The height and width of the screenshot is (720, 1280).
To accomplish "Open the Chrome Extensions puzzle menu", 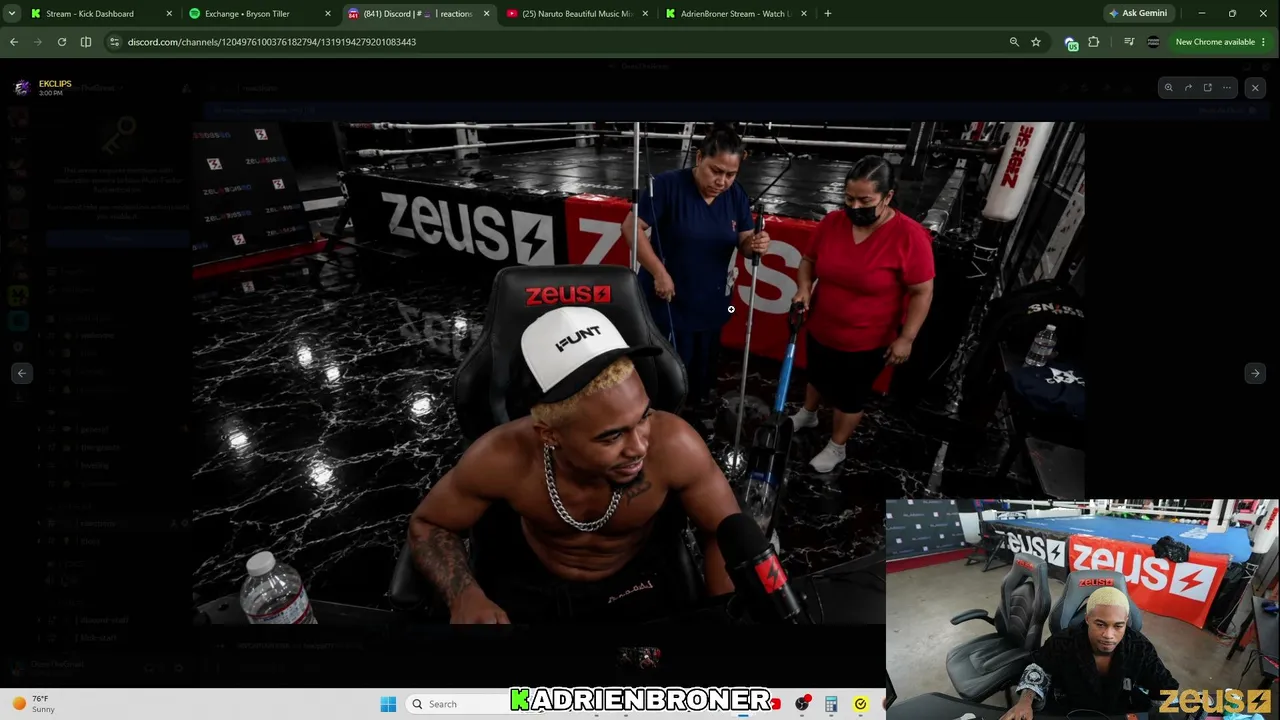I will click(x=1093, y=42).
